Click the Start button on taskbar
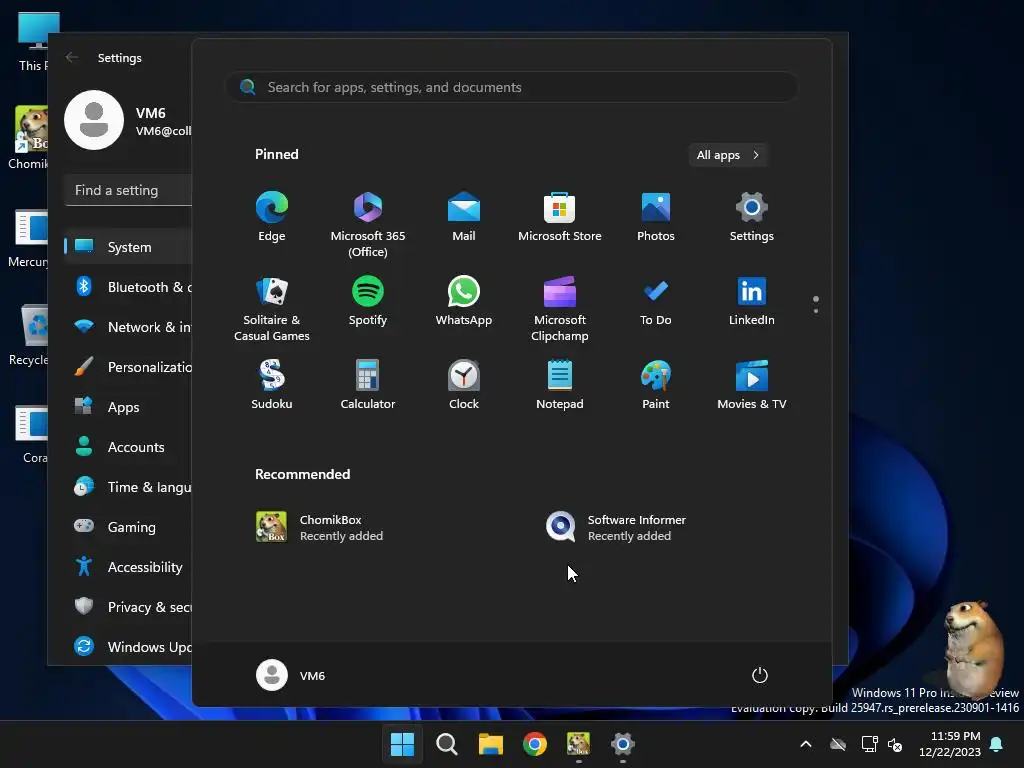 (402, 744)
